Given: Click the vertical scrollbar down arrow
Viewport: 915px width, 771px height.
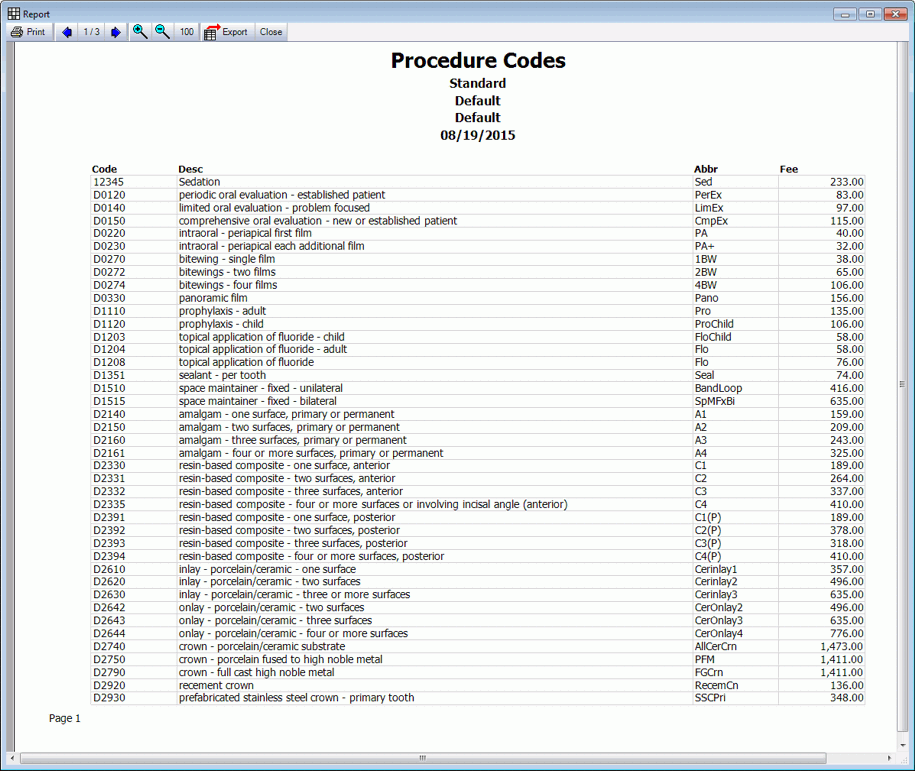Looking at the screenshot, I should click(x=903, y=745).
